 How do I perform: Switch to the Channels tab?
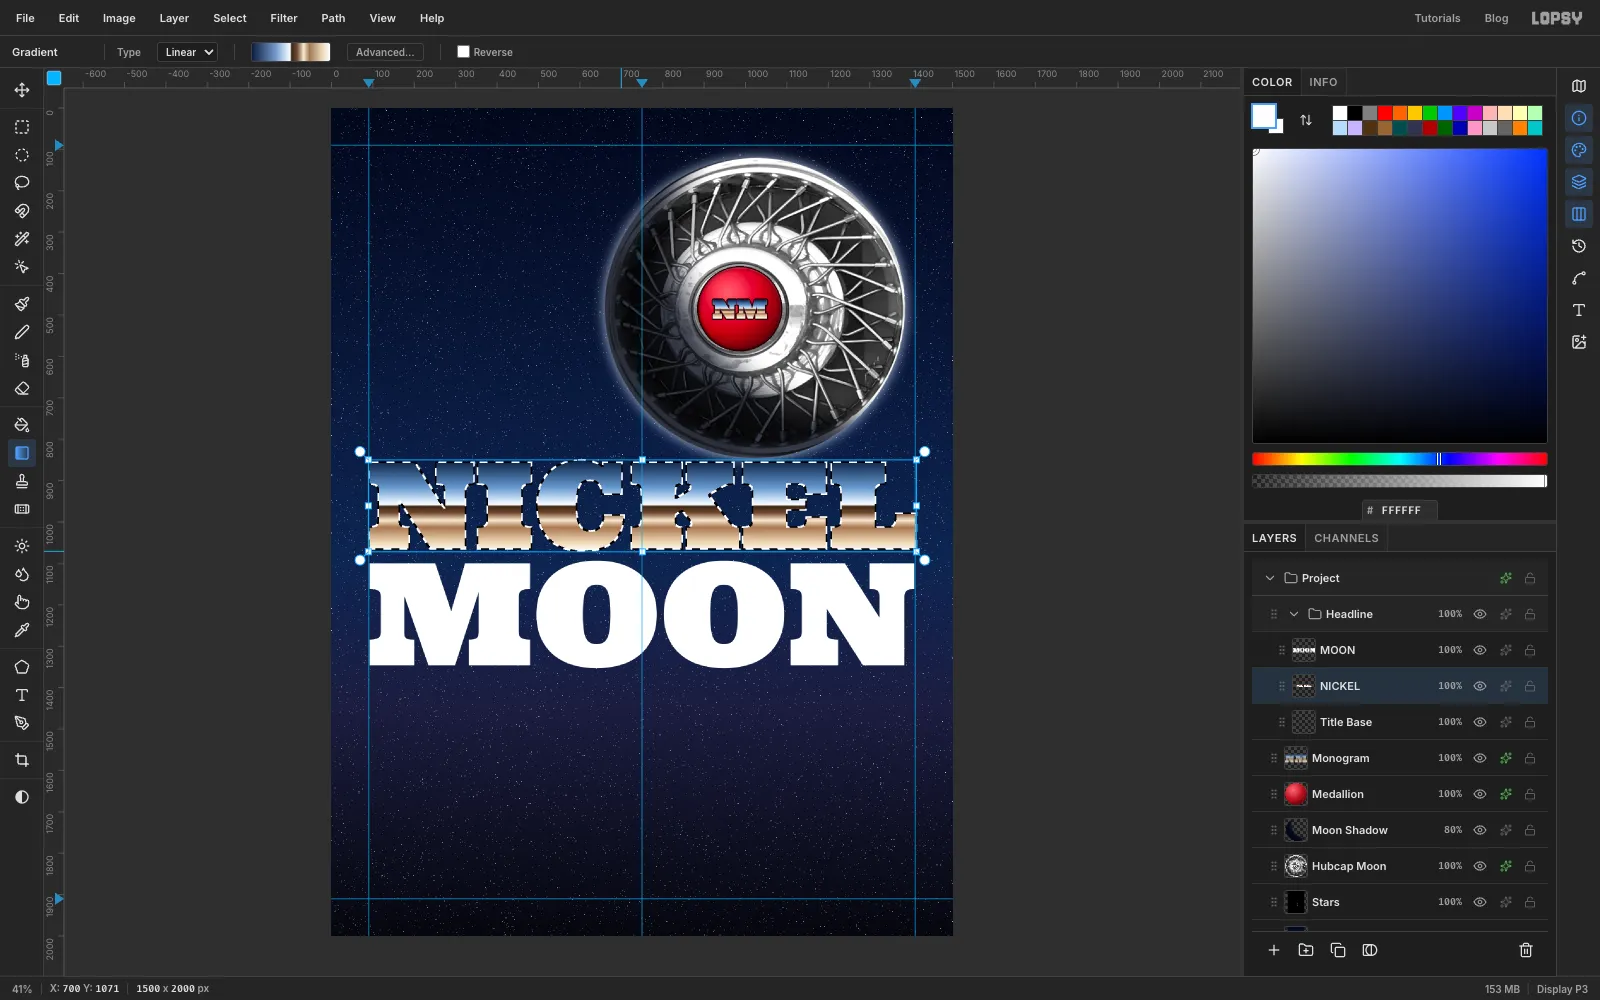pos(1346,538)
